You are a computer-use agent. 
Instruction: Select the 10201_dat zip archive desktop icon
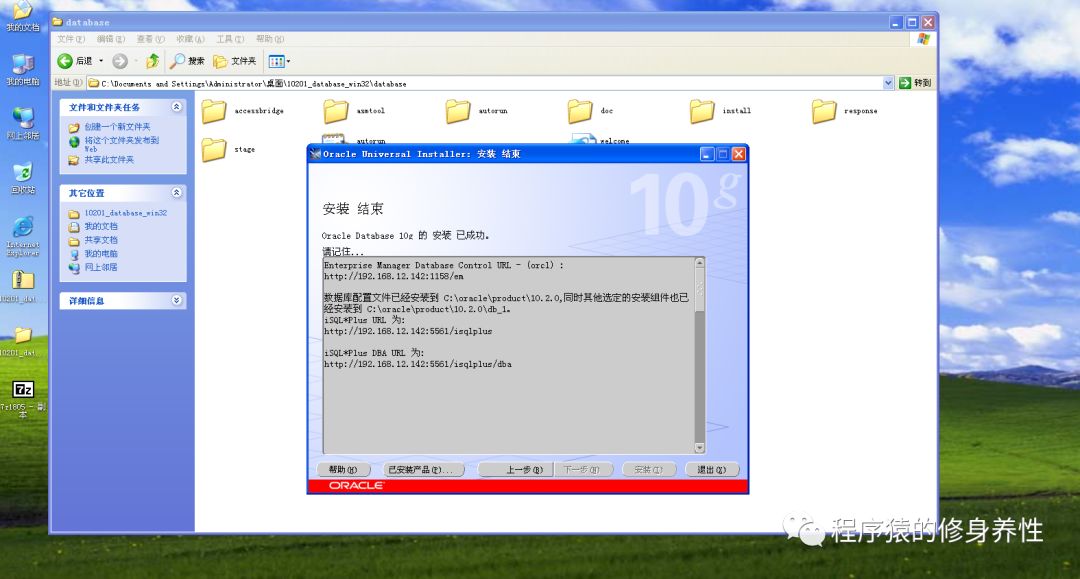pos(23,286)
